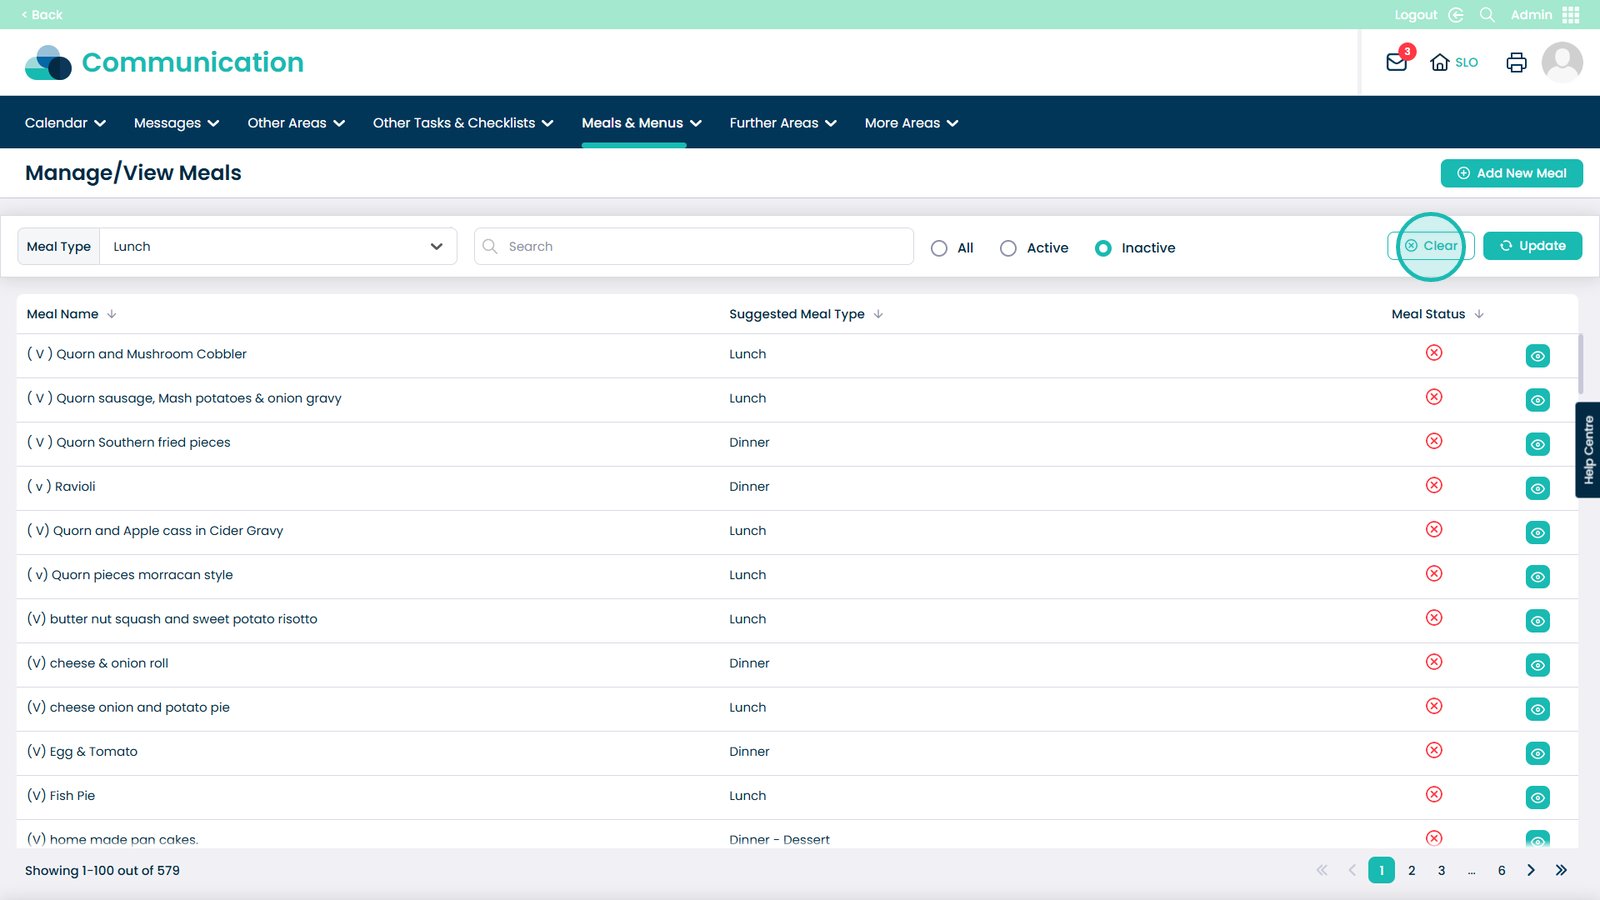Click into the meal Search field
This screenshot has width=1600, height=900.
click(x=700, y=247)
